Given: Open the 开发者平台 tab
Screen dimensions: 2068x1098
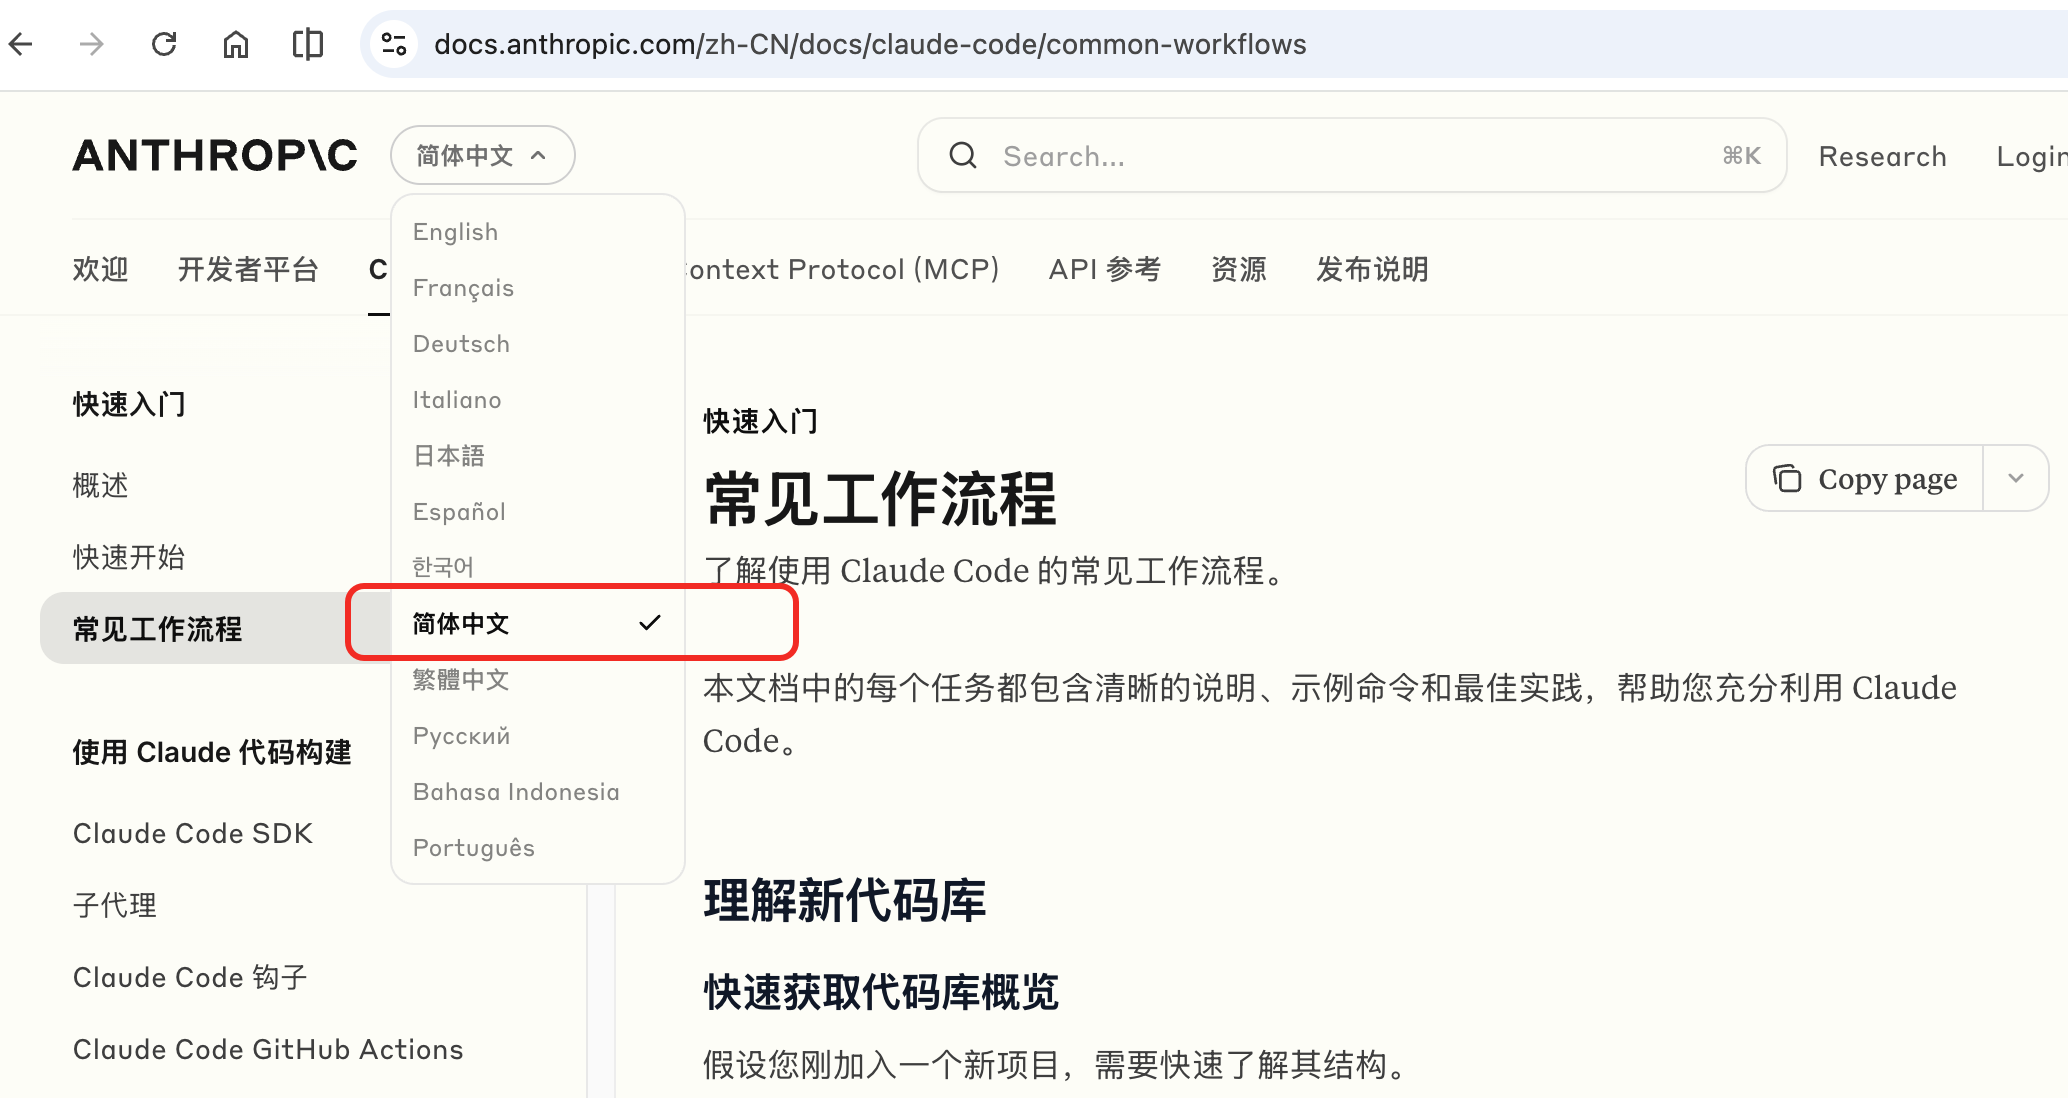Looking at the screenshot, I should (248, 269).
